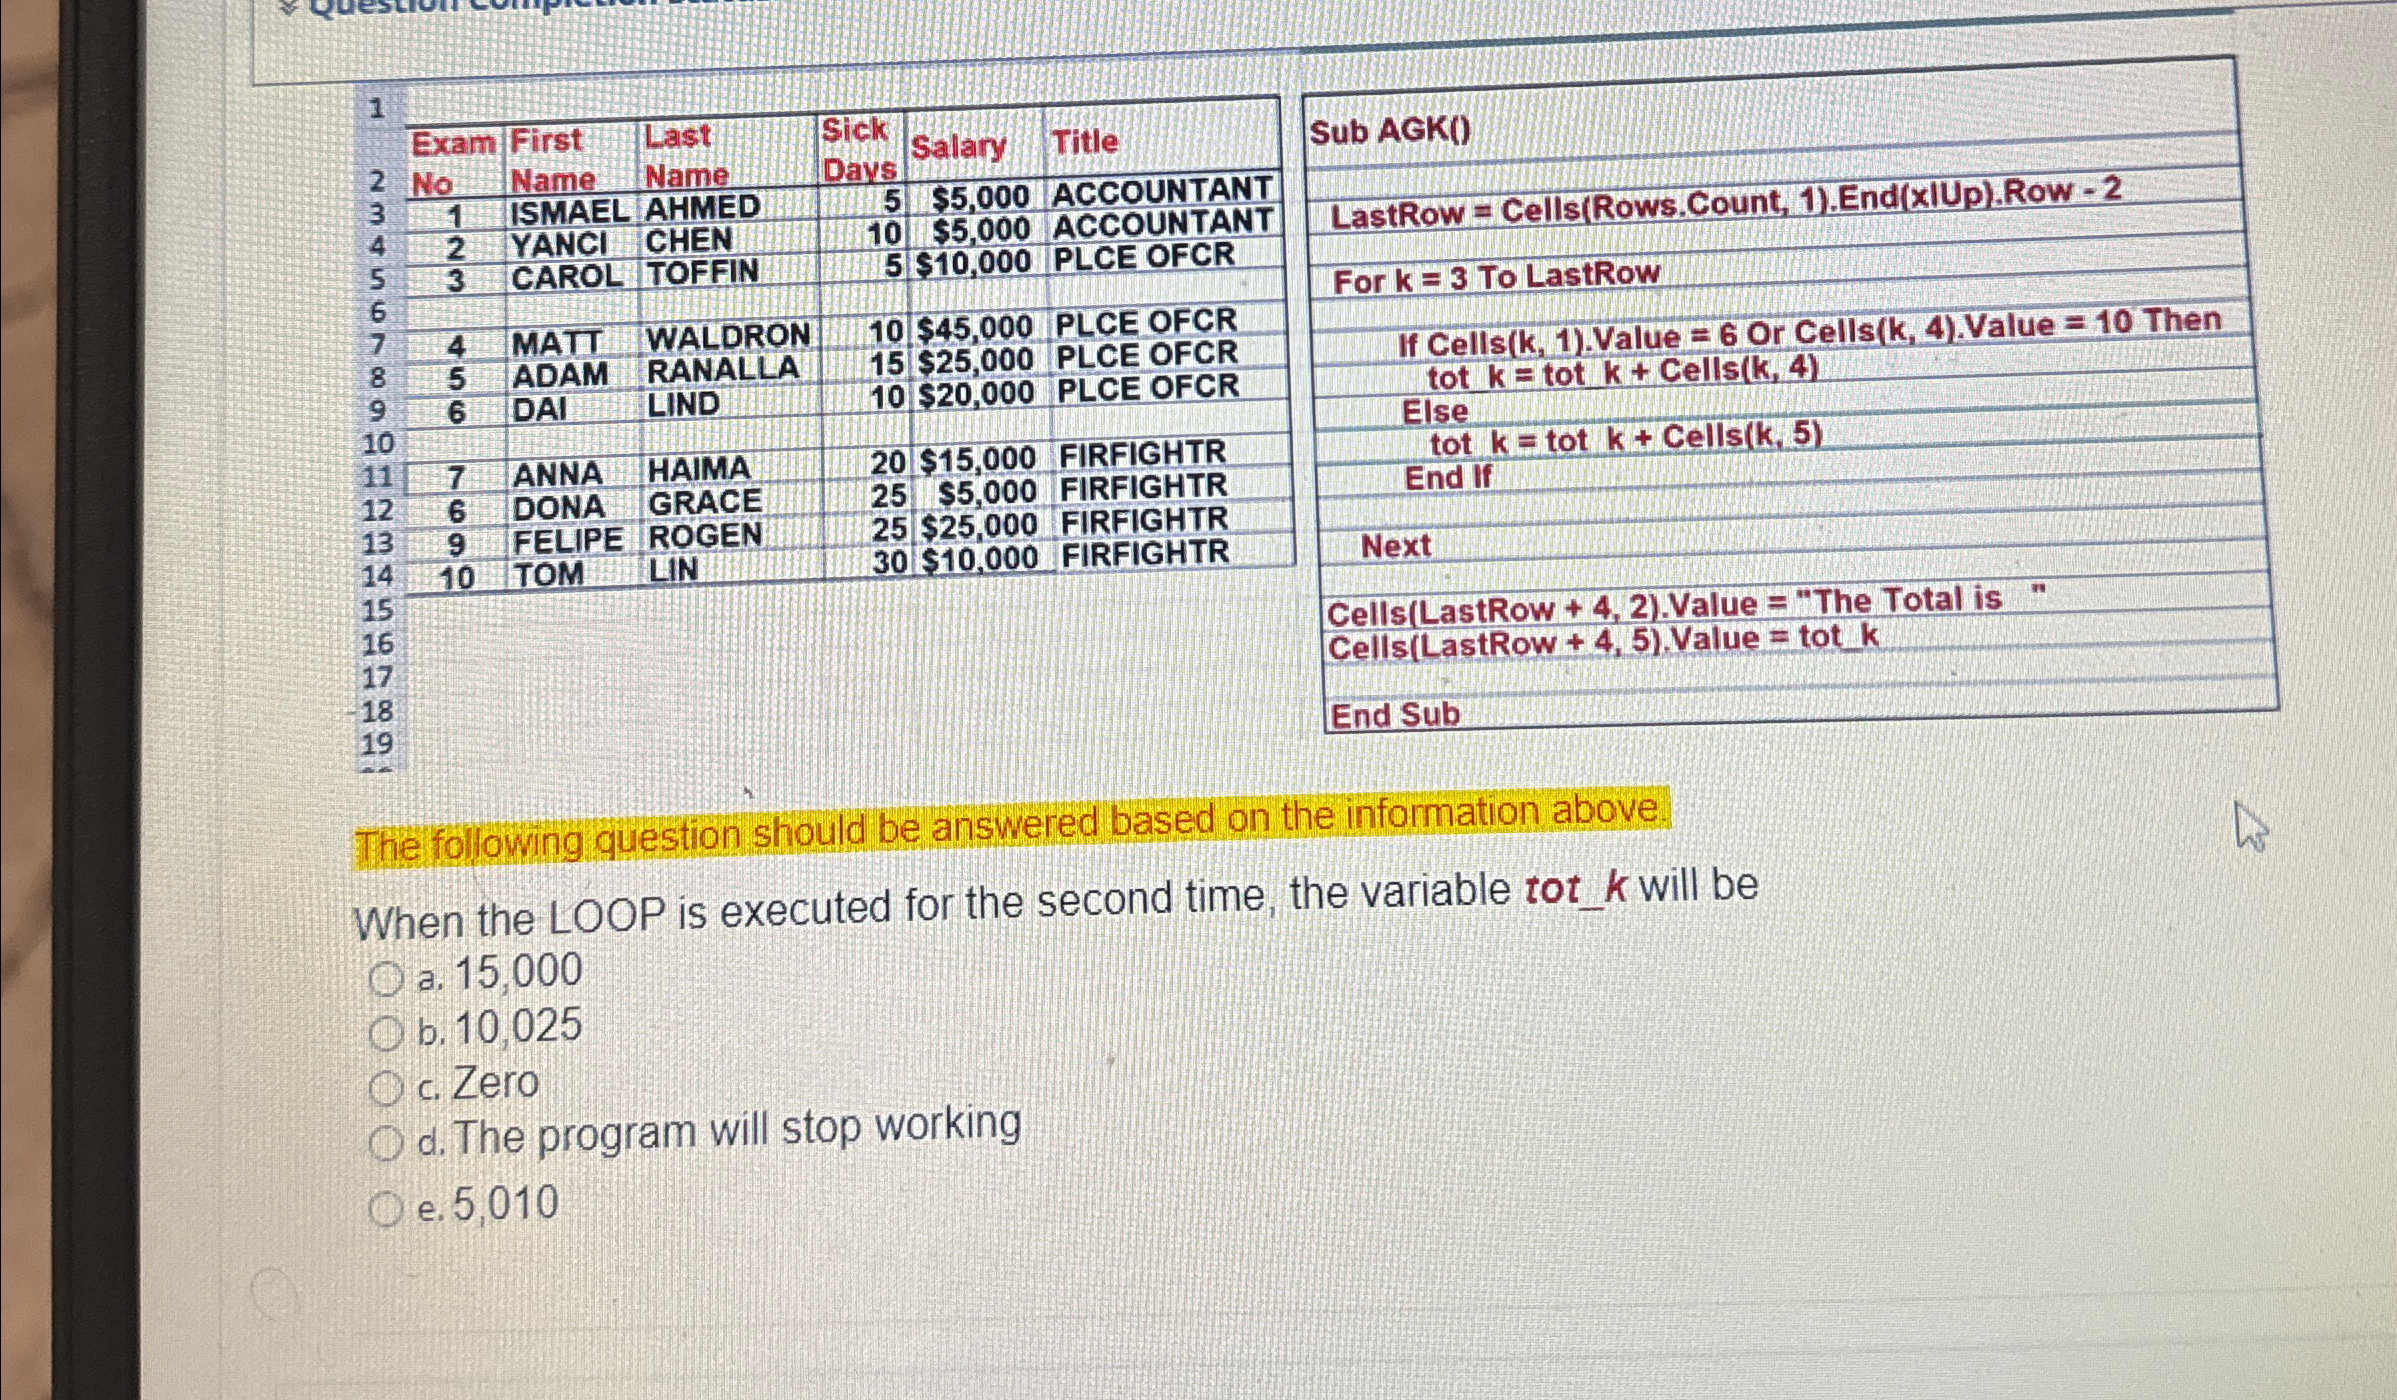2397x1400 pixels.
Task: Click the Sub AGK() code line
Action: 1390,131
